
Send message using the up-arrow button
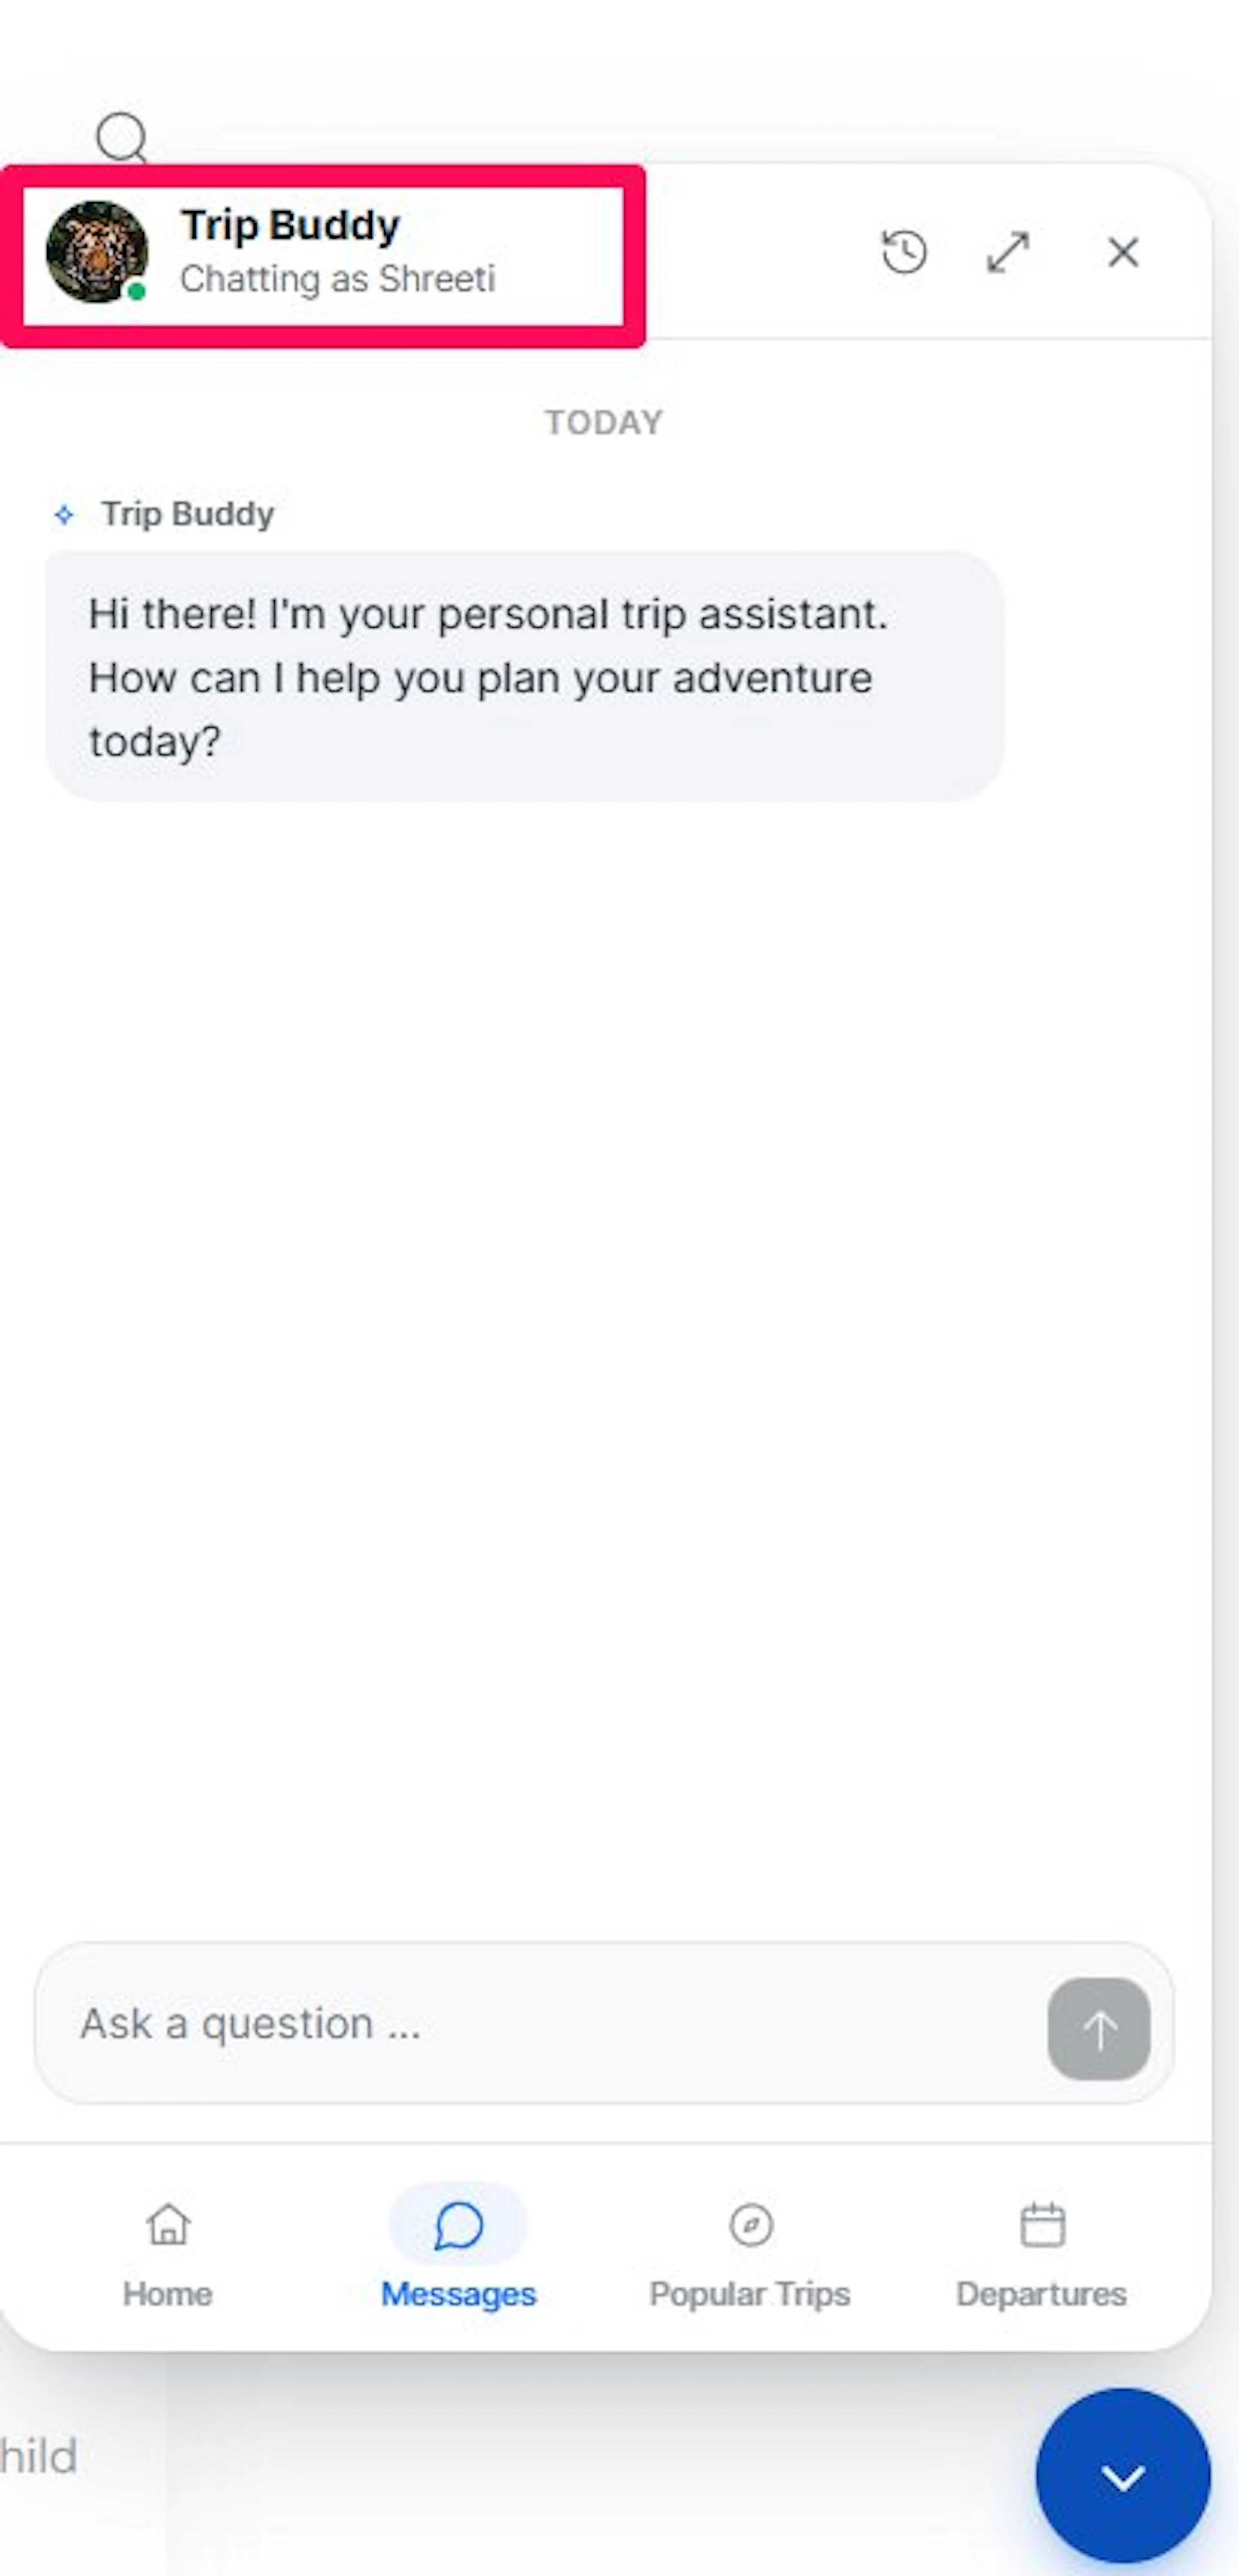[1098, 2028]
